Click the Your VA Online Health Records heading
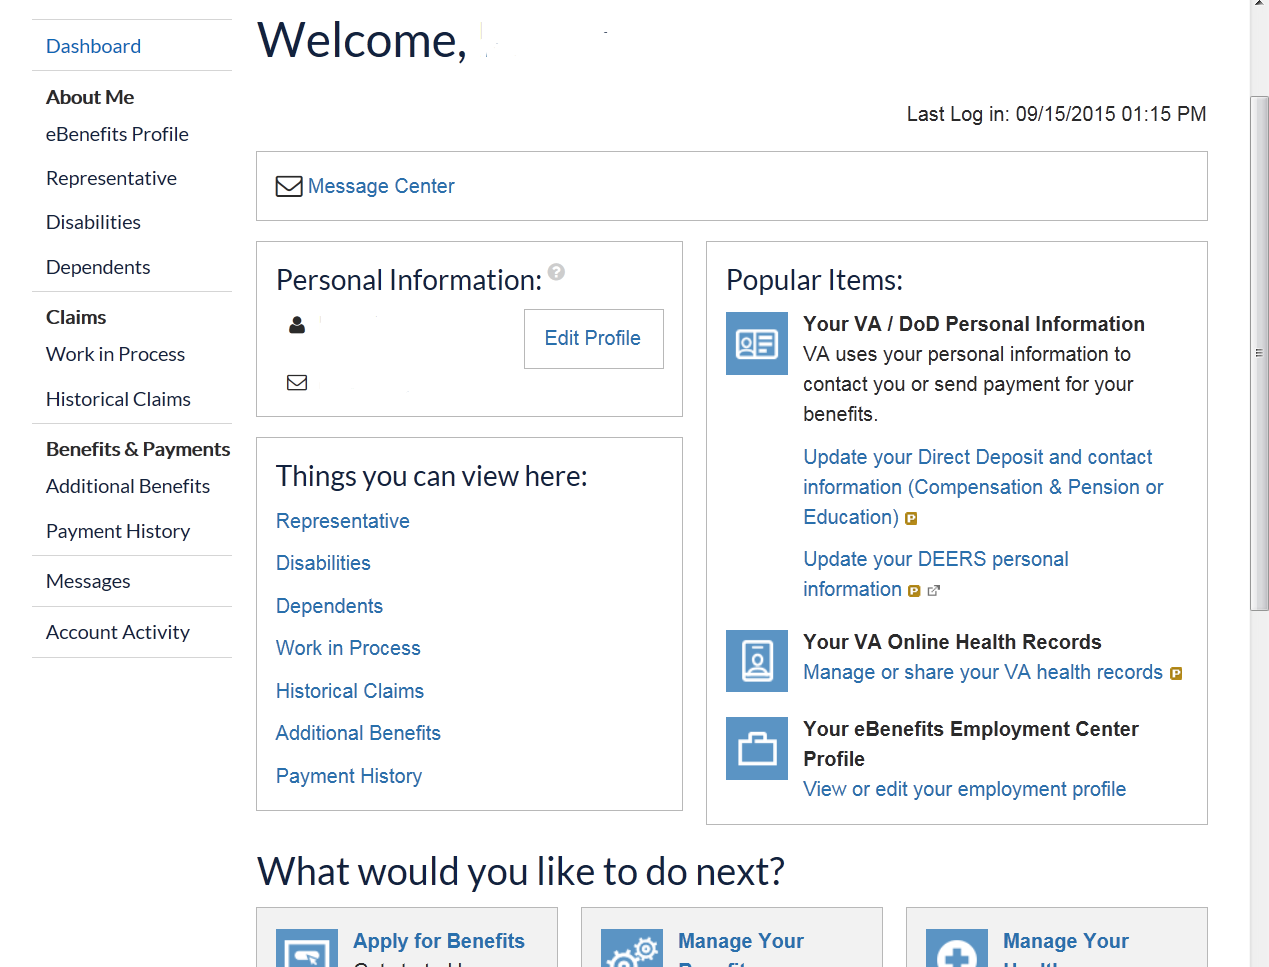 coord(952,642)
